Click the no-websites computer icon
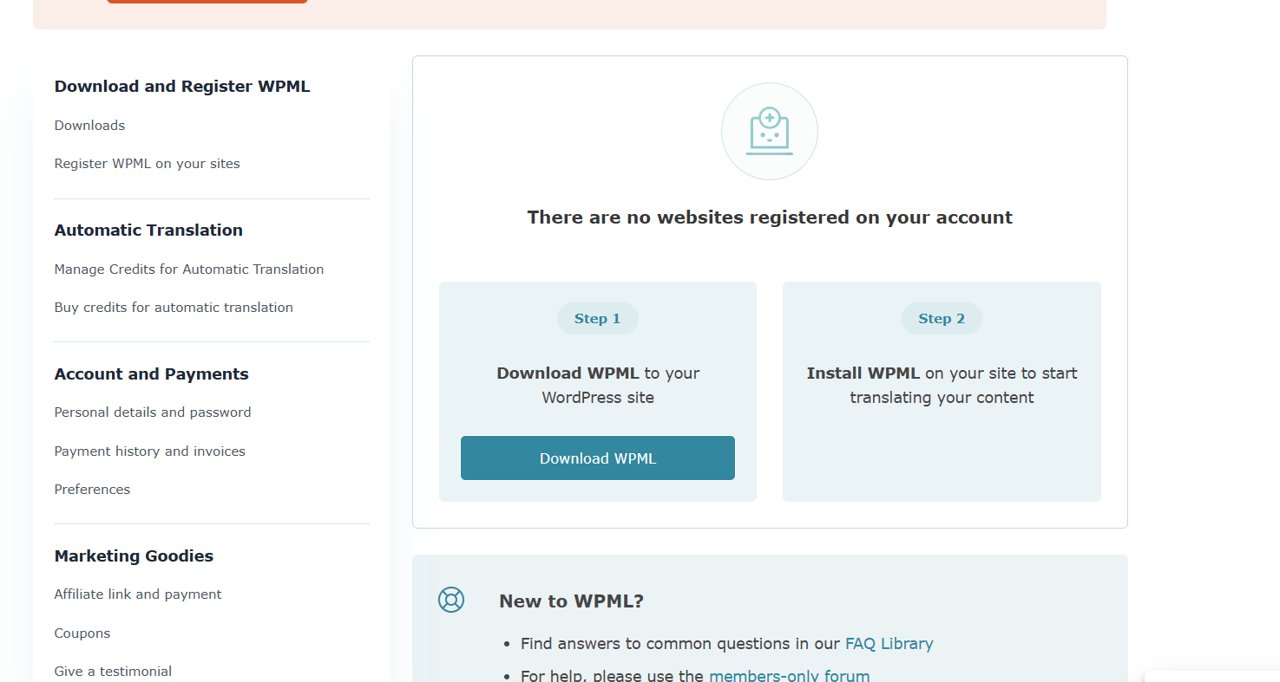 (770, 131)
